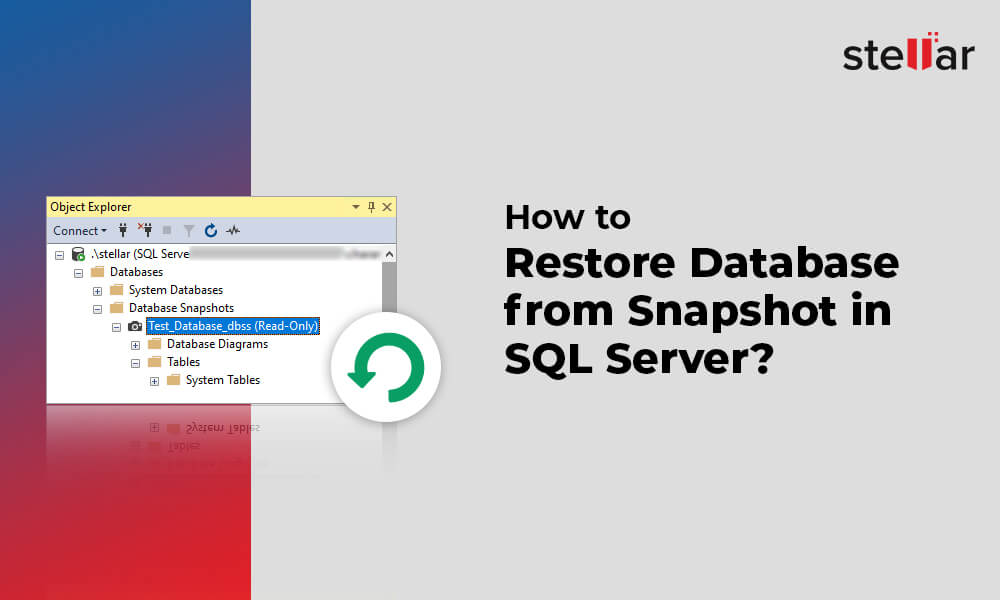This screenshot has height=600, width=1000.
Task: Open the Connect dropdown menu
Action: pyautogui.click(x=80, y=231)
